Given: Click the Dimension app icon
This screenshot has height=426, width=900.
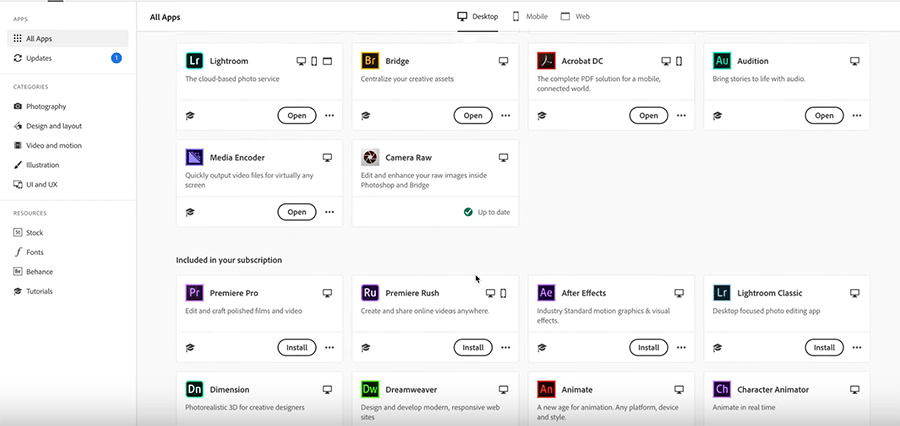Looking at the screenshot, I should (195, 389).
